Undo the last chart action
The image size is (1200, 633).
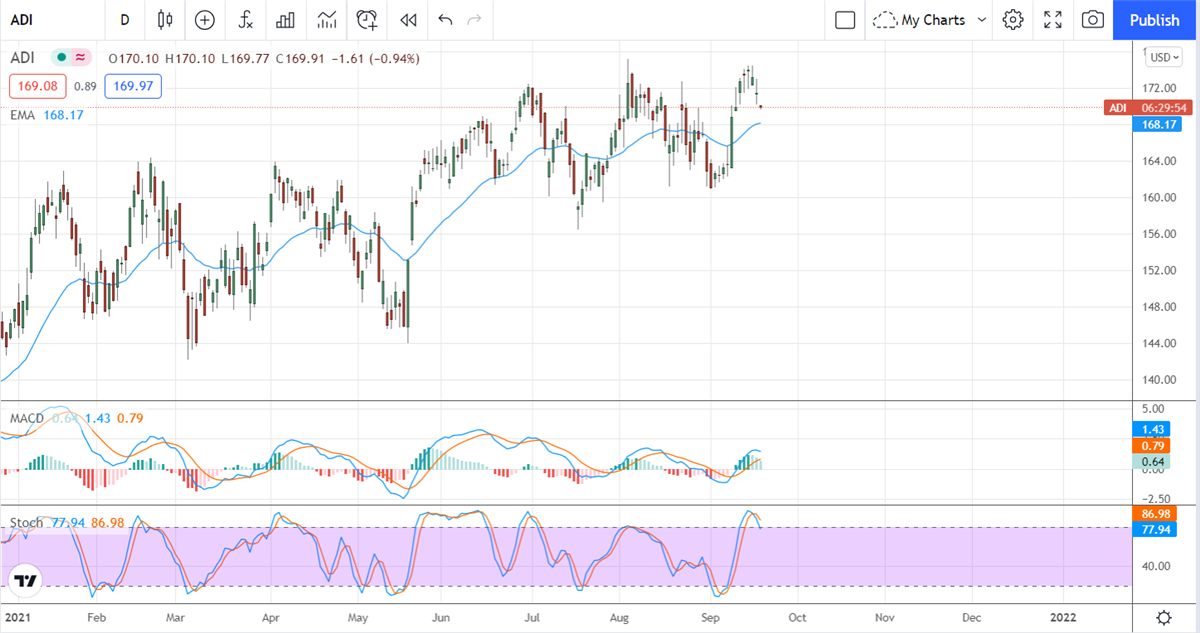click(445, 20)
